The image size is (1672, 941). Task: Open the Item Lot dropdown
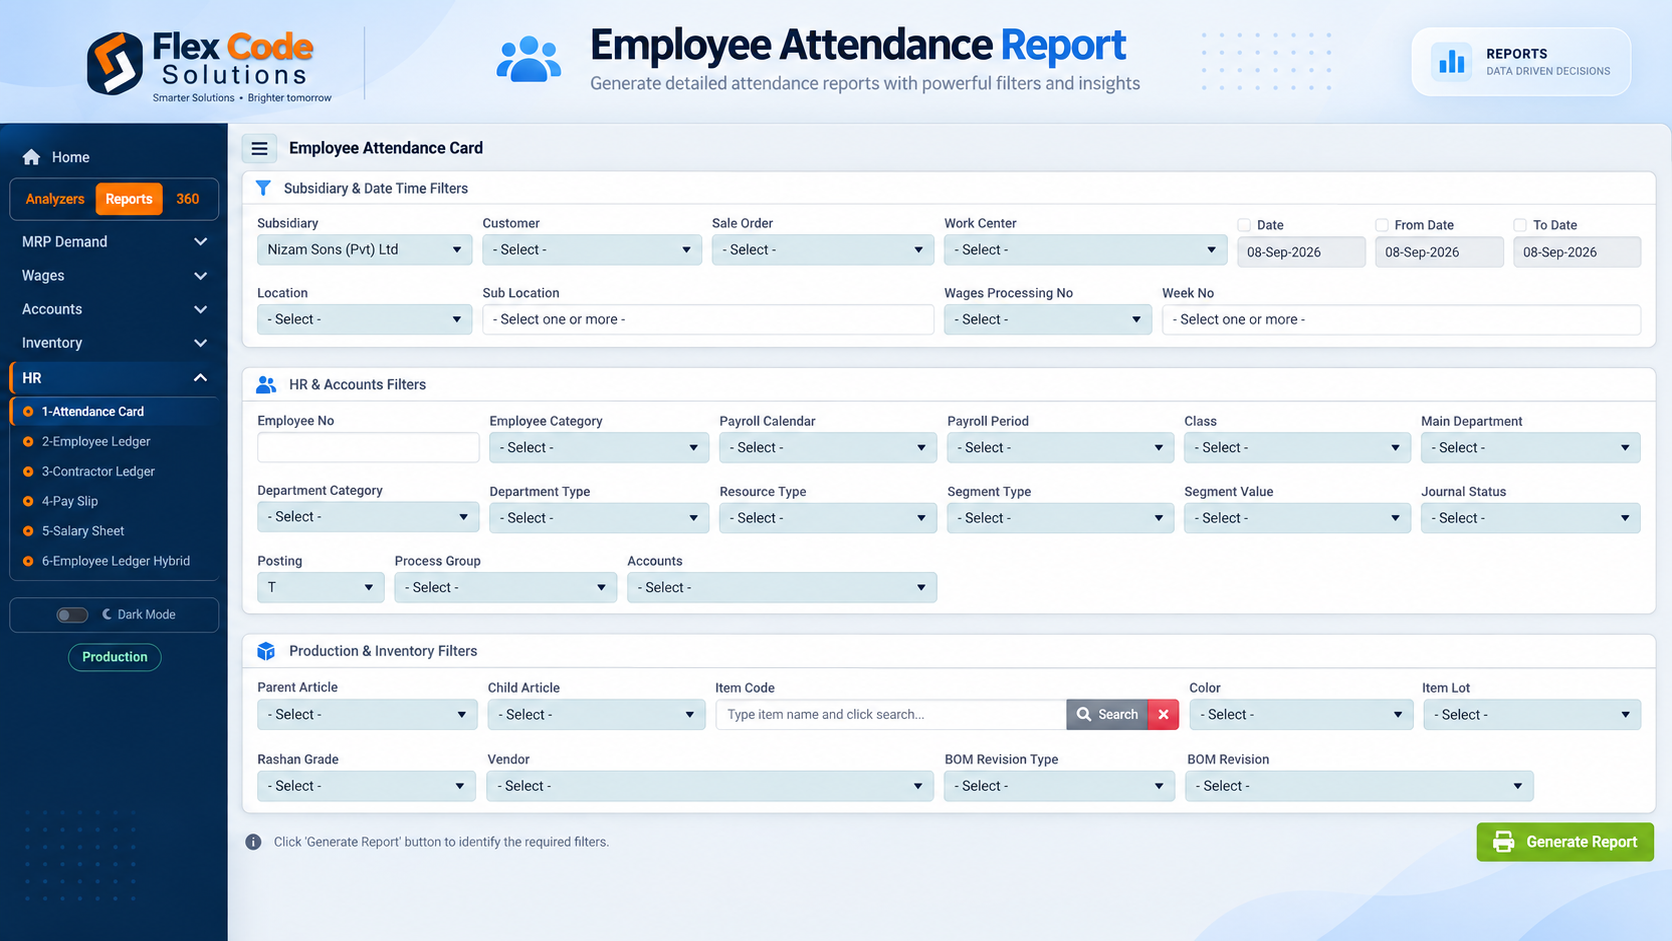1532,715
